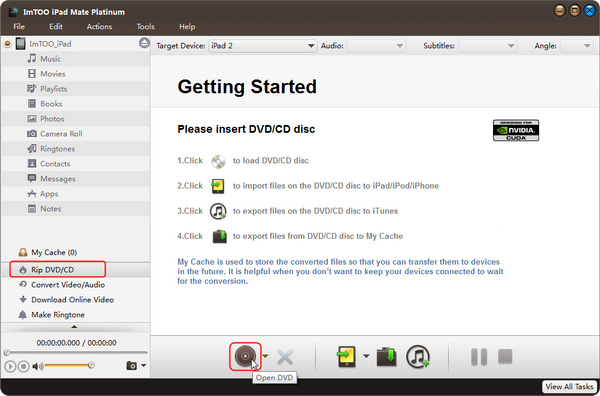600x396 pixels.
Task: Click the preview player stop button
Action: click(x=24, y=367)
